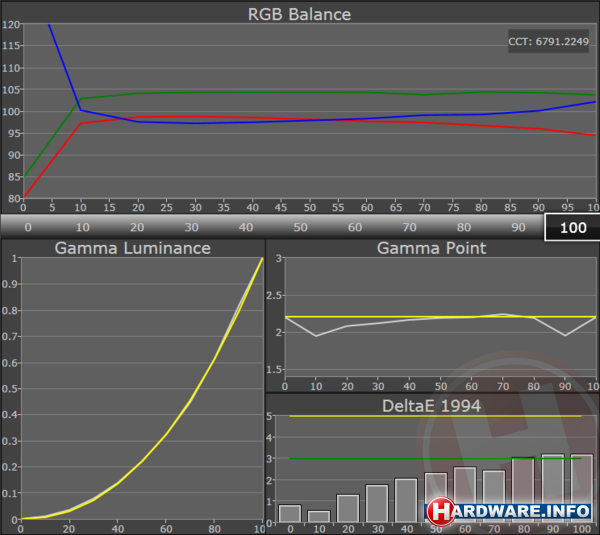Select the 20 grayscale level step
600x535 pixels.
point(137,227)
